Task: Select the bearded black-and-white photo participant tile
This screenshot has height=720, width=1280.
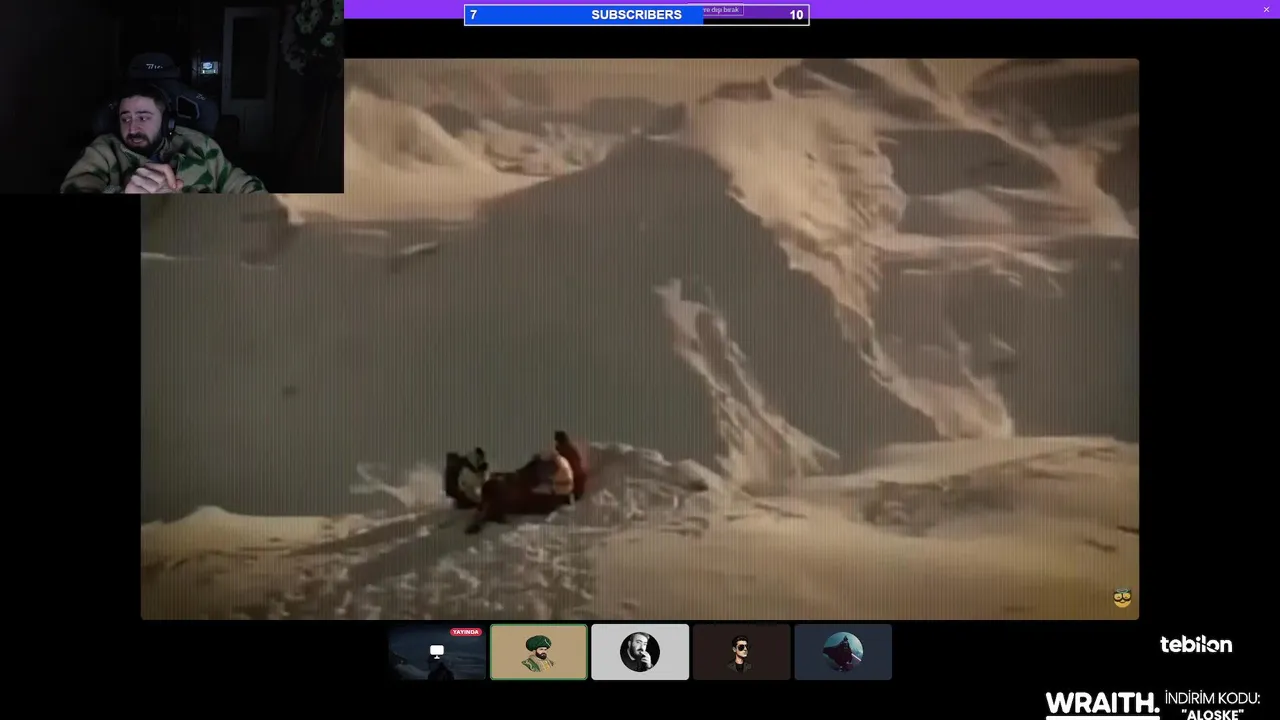Action: (640, 652)
